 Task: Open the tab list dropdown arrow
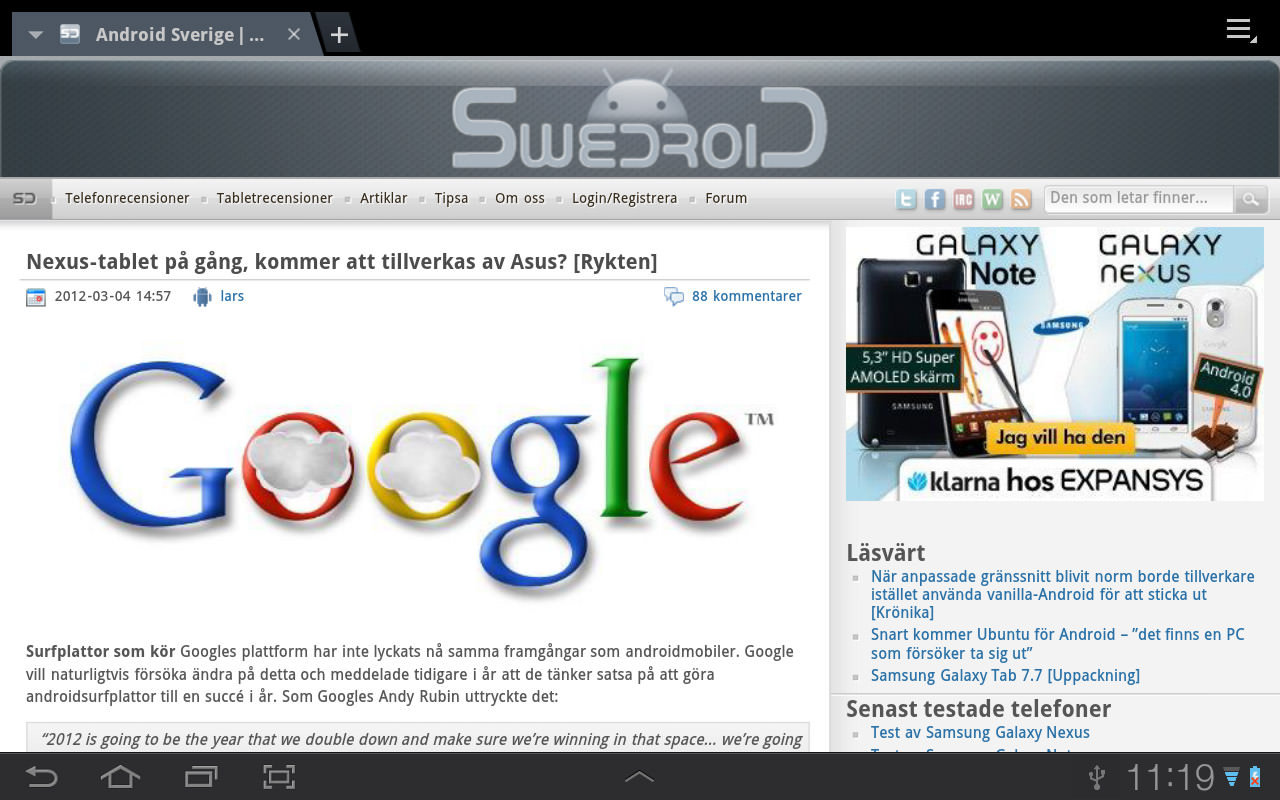[36, 35]
